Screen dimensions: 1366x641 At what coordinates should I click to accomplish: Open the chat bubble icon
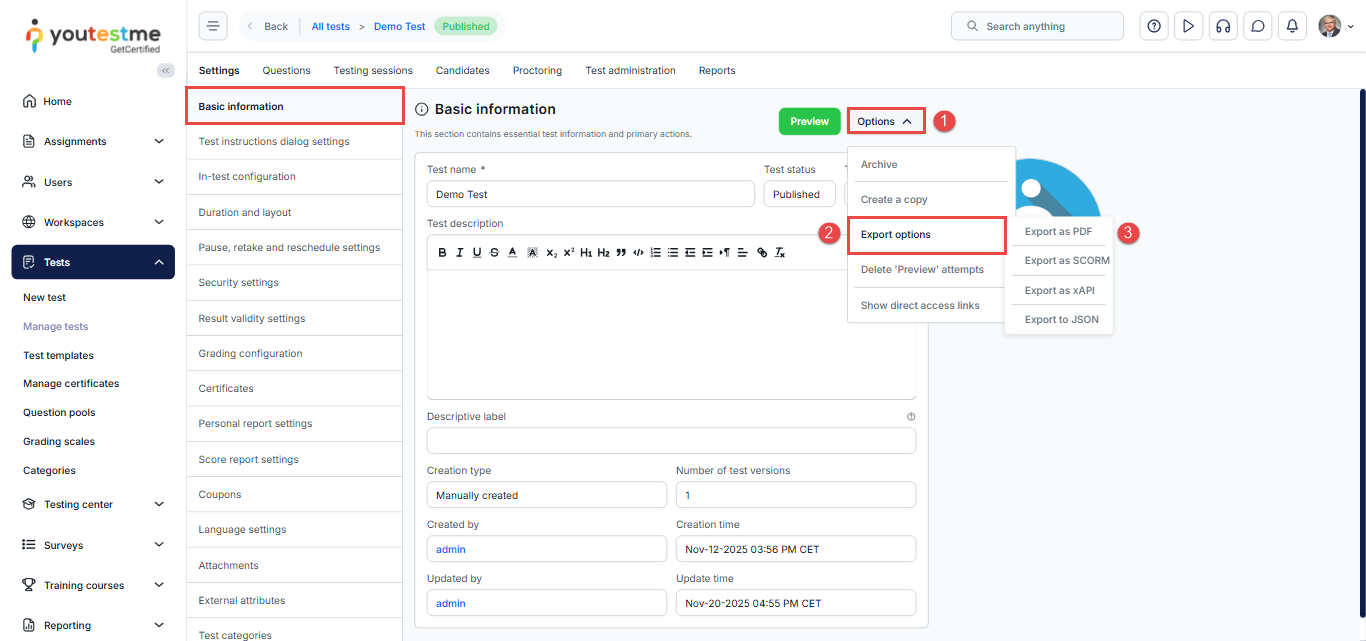pos(1258,26)
